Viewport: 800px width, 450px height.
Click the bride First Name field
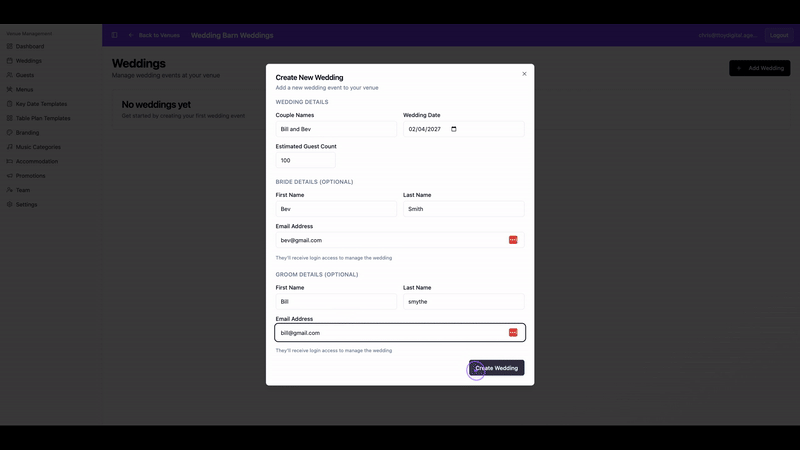336,209
